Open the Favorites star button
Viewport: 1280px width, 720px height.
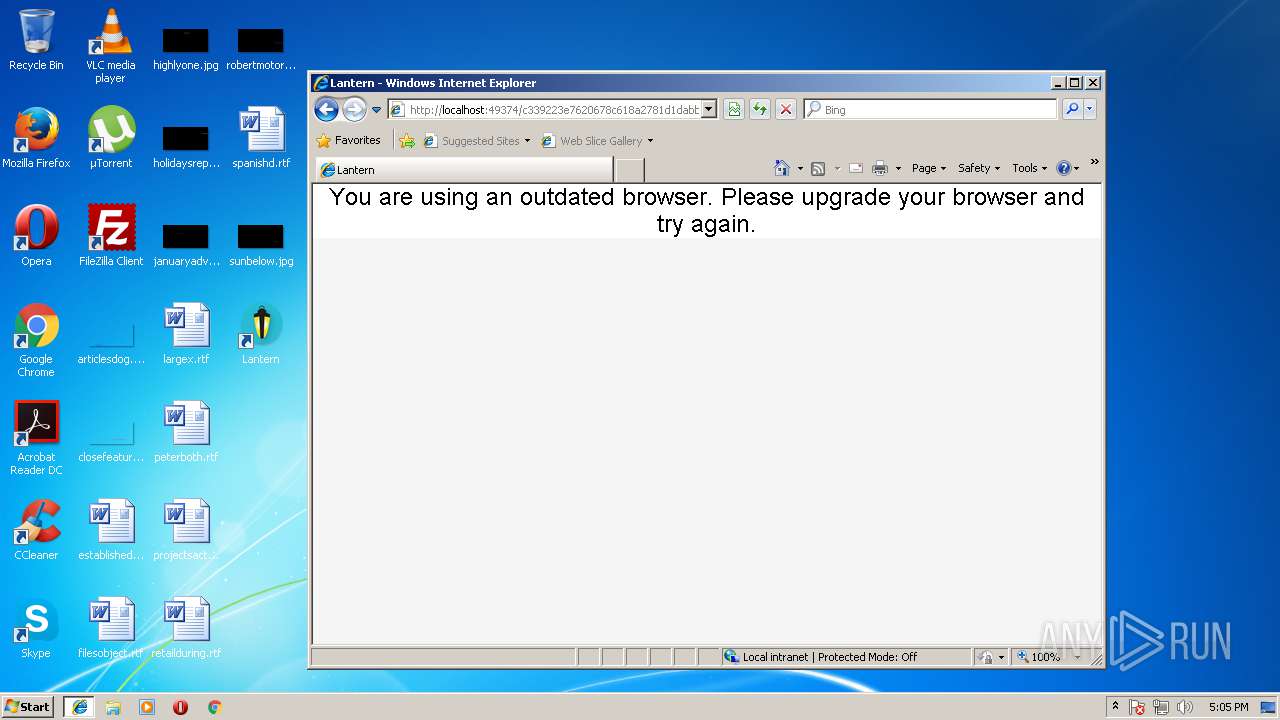(x=348, y=141)
